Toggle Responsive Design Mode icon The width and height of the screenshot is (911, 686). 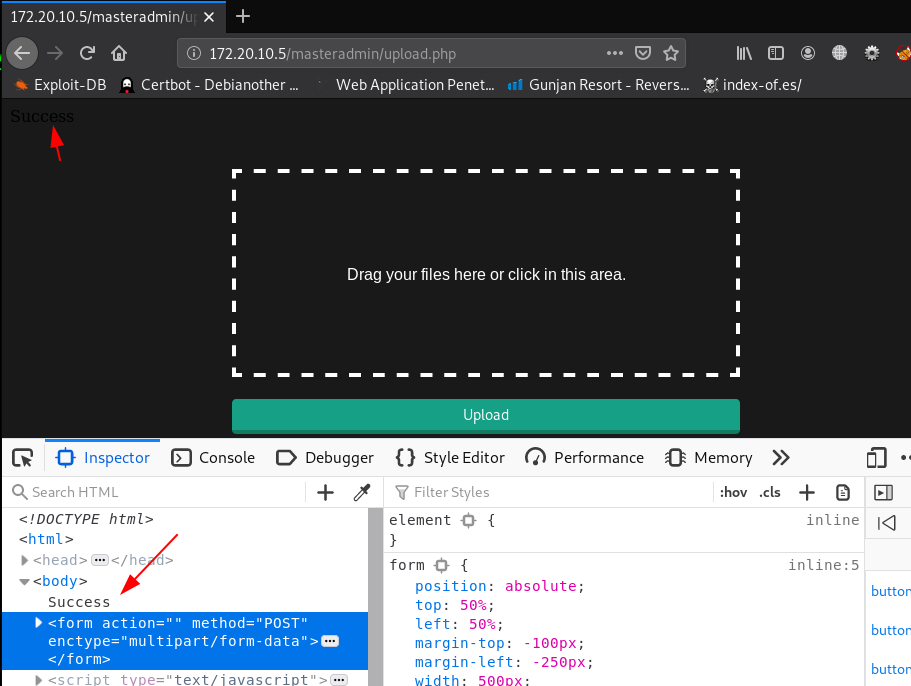[x=876, y=458]
